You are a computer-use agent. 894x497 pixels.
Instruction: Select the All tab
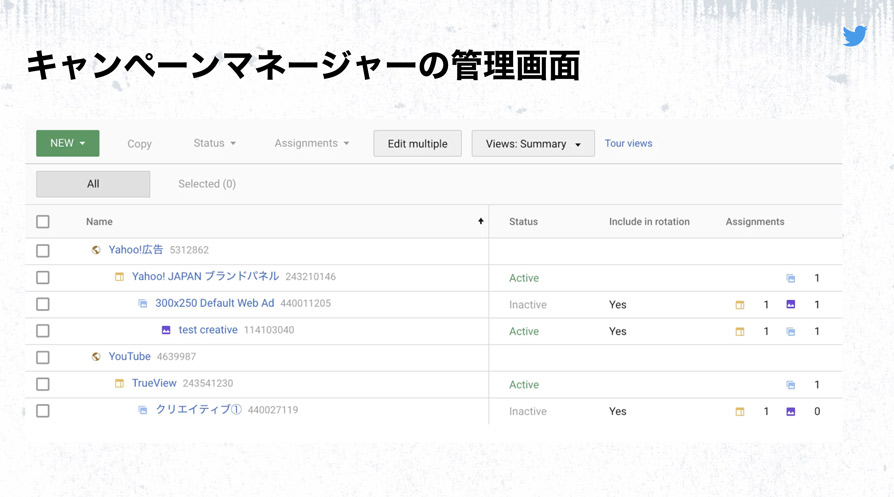(93, 184)
